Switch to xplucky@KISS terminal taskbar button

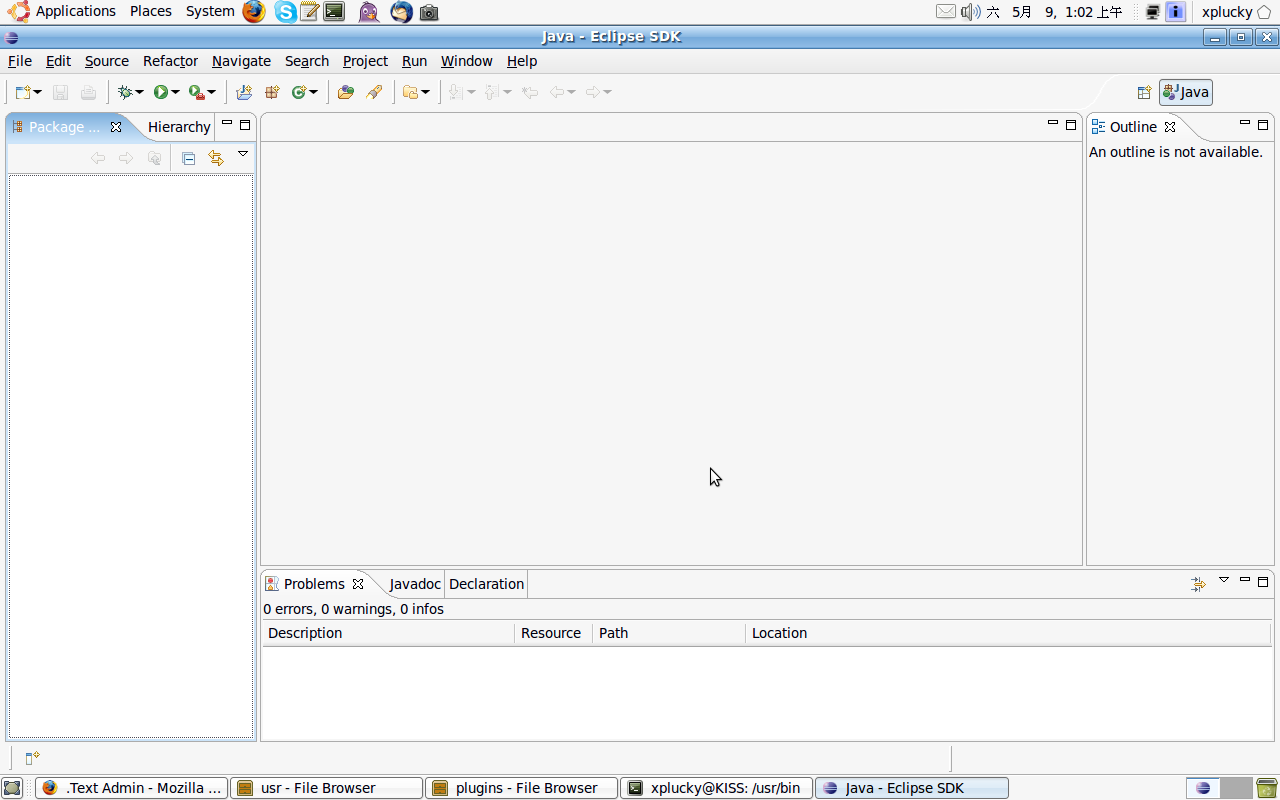tap(716, 788)
